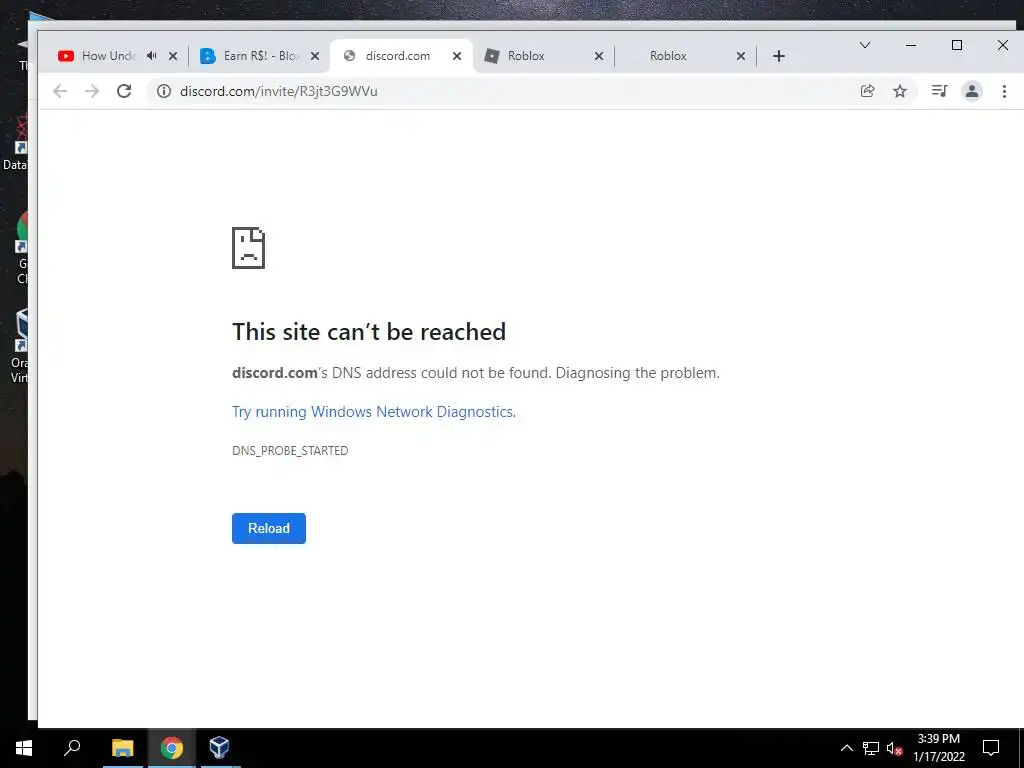This screenshot has width=1024, height=768.
Task: Mute the YouTube tab audio icon
Action: click(152, 56)
